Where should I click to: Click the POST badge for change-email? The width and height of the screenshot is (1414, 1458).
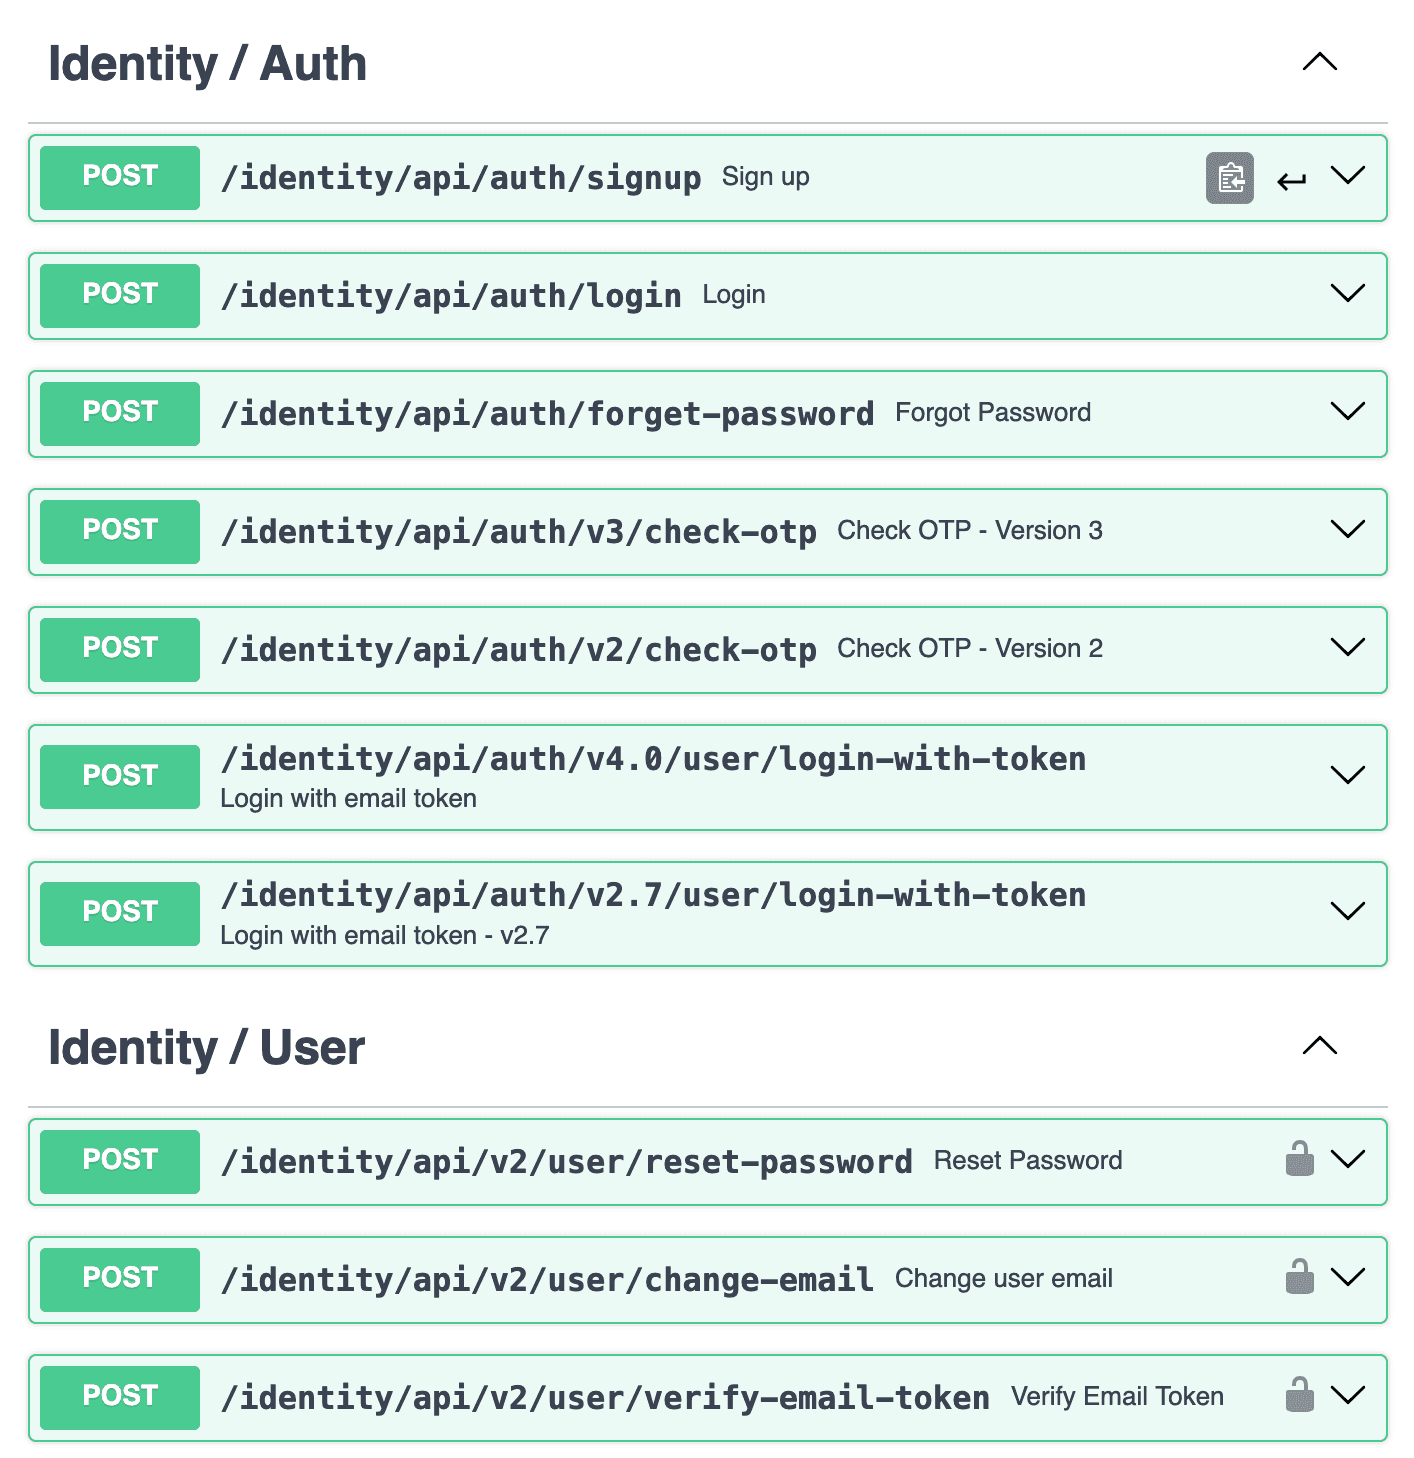tap(120, 1279)
